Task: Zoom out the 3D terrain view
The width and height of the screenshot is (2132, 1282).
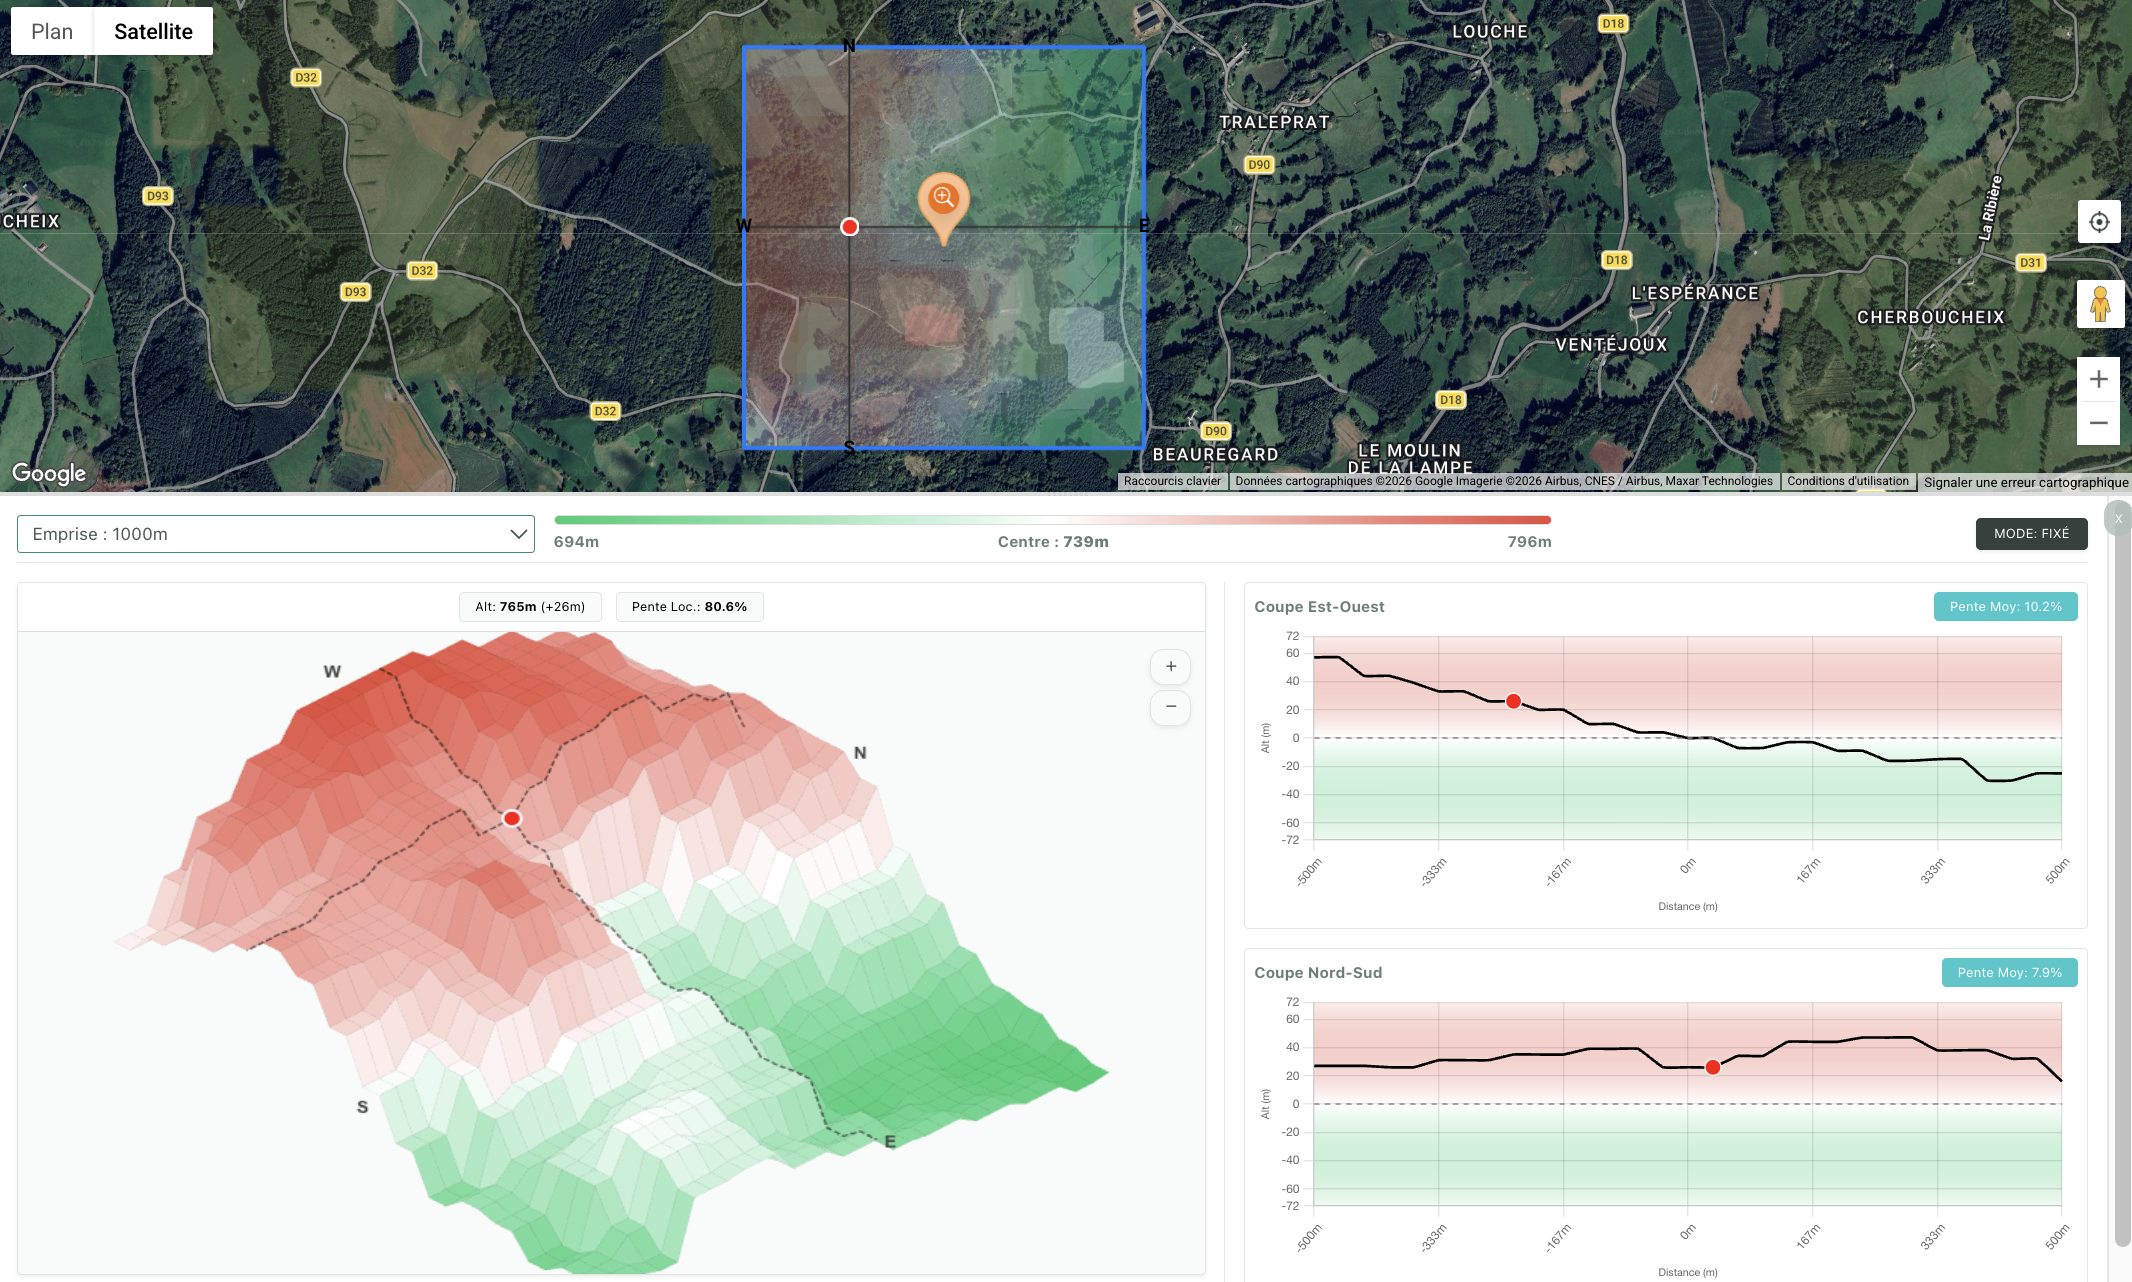Action: click(1170, 707)
